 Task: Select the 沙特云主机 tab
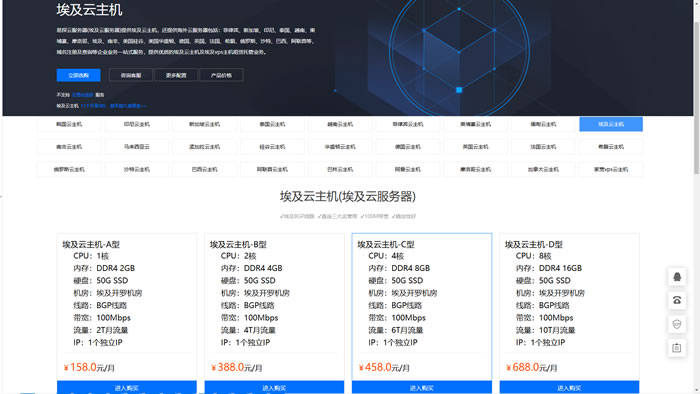137,170
